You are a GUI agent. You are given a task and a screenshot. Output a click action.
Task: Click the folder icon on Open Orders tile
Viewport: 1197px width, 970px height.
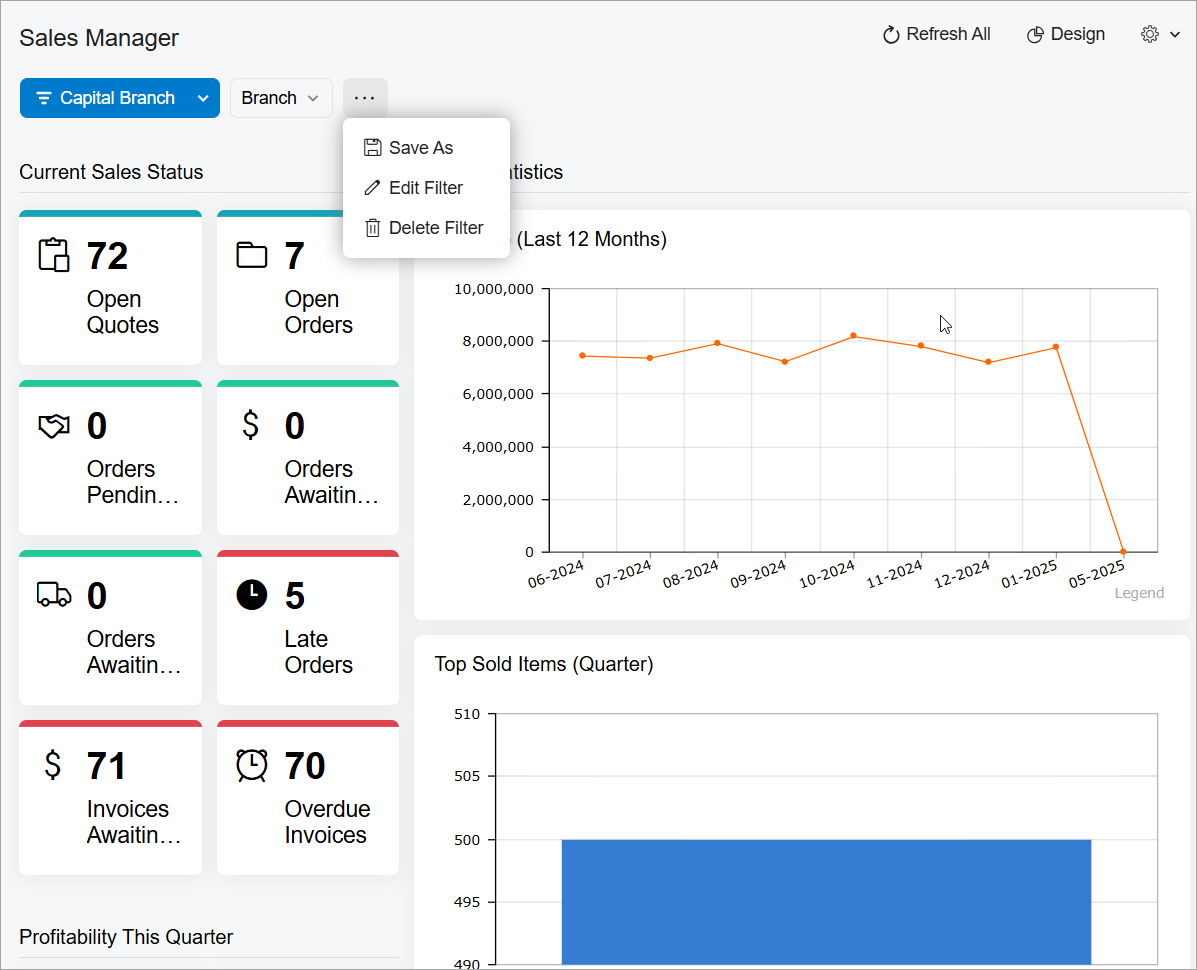[252, 255]
